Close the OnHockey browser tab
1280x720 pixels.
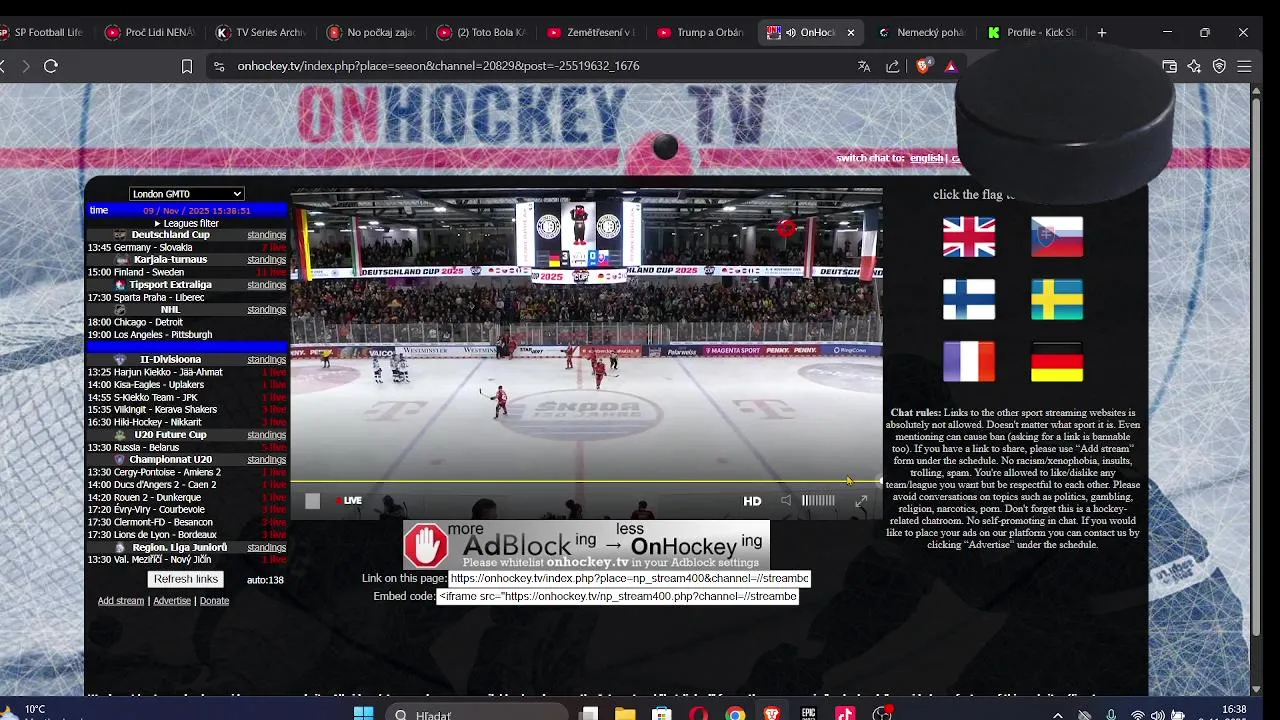[851, 32]
